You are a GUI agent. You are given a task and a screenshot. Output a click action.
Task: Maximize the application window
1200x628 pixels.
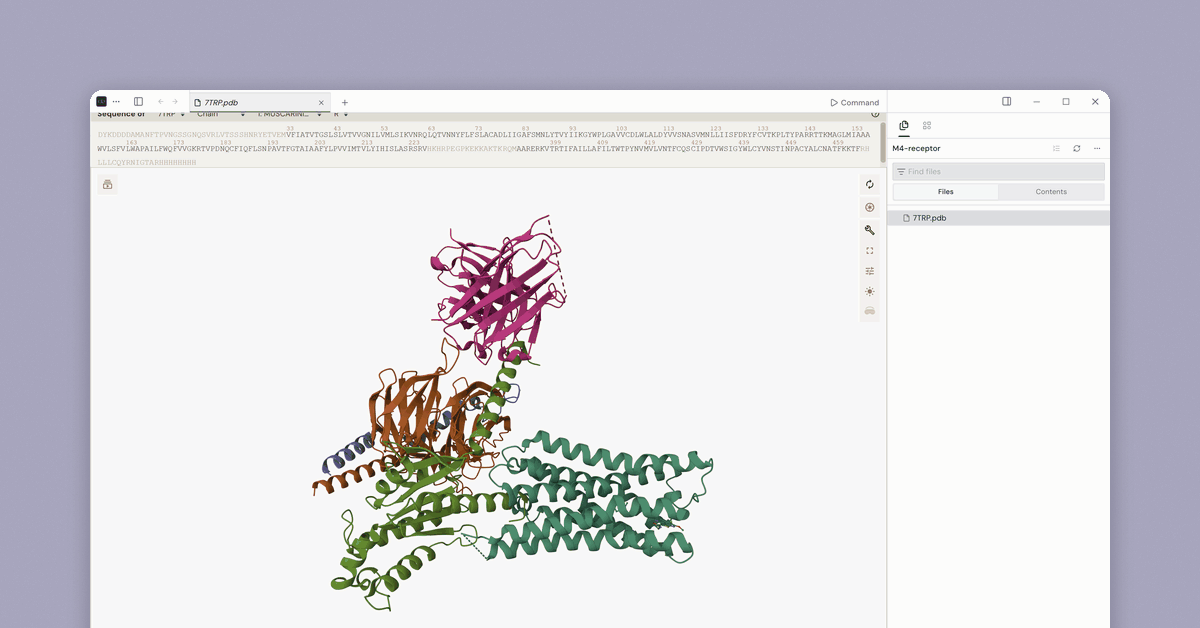pos(1066,102)
